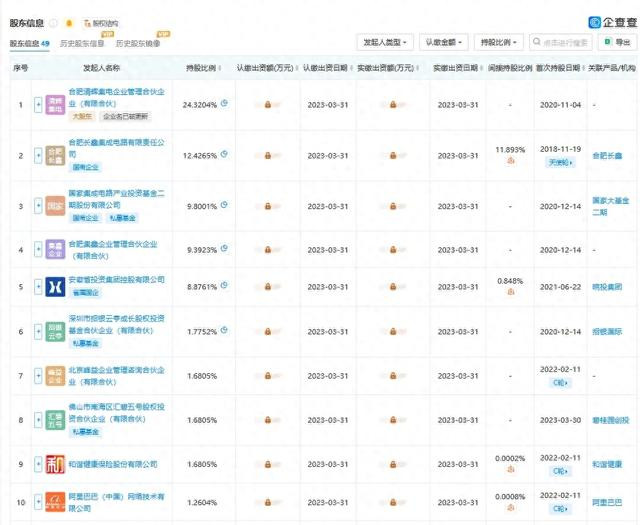Viewport: 640px width, 525px height.
Task: Open related product link 招银国际
Action: 607,331
